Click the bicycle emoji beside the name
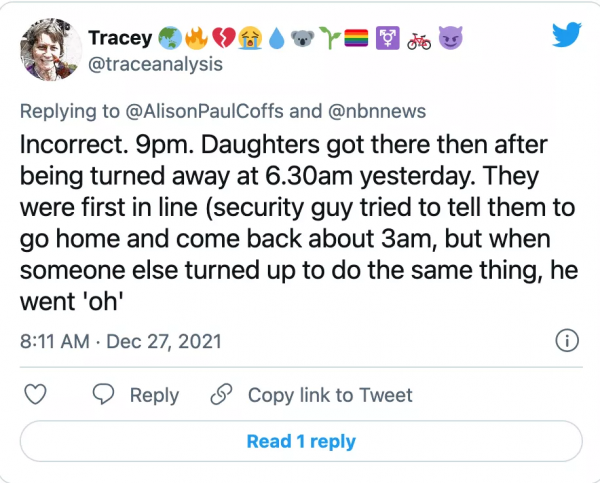 tap(420, 38)
